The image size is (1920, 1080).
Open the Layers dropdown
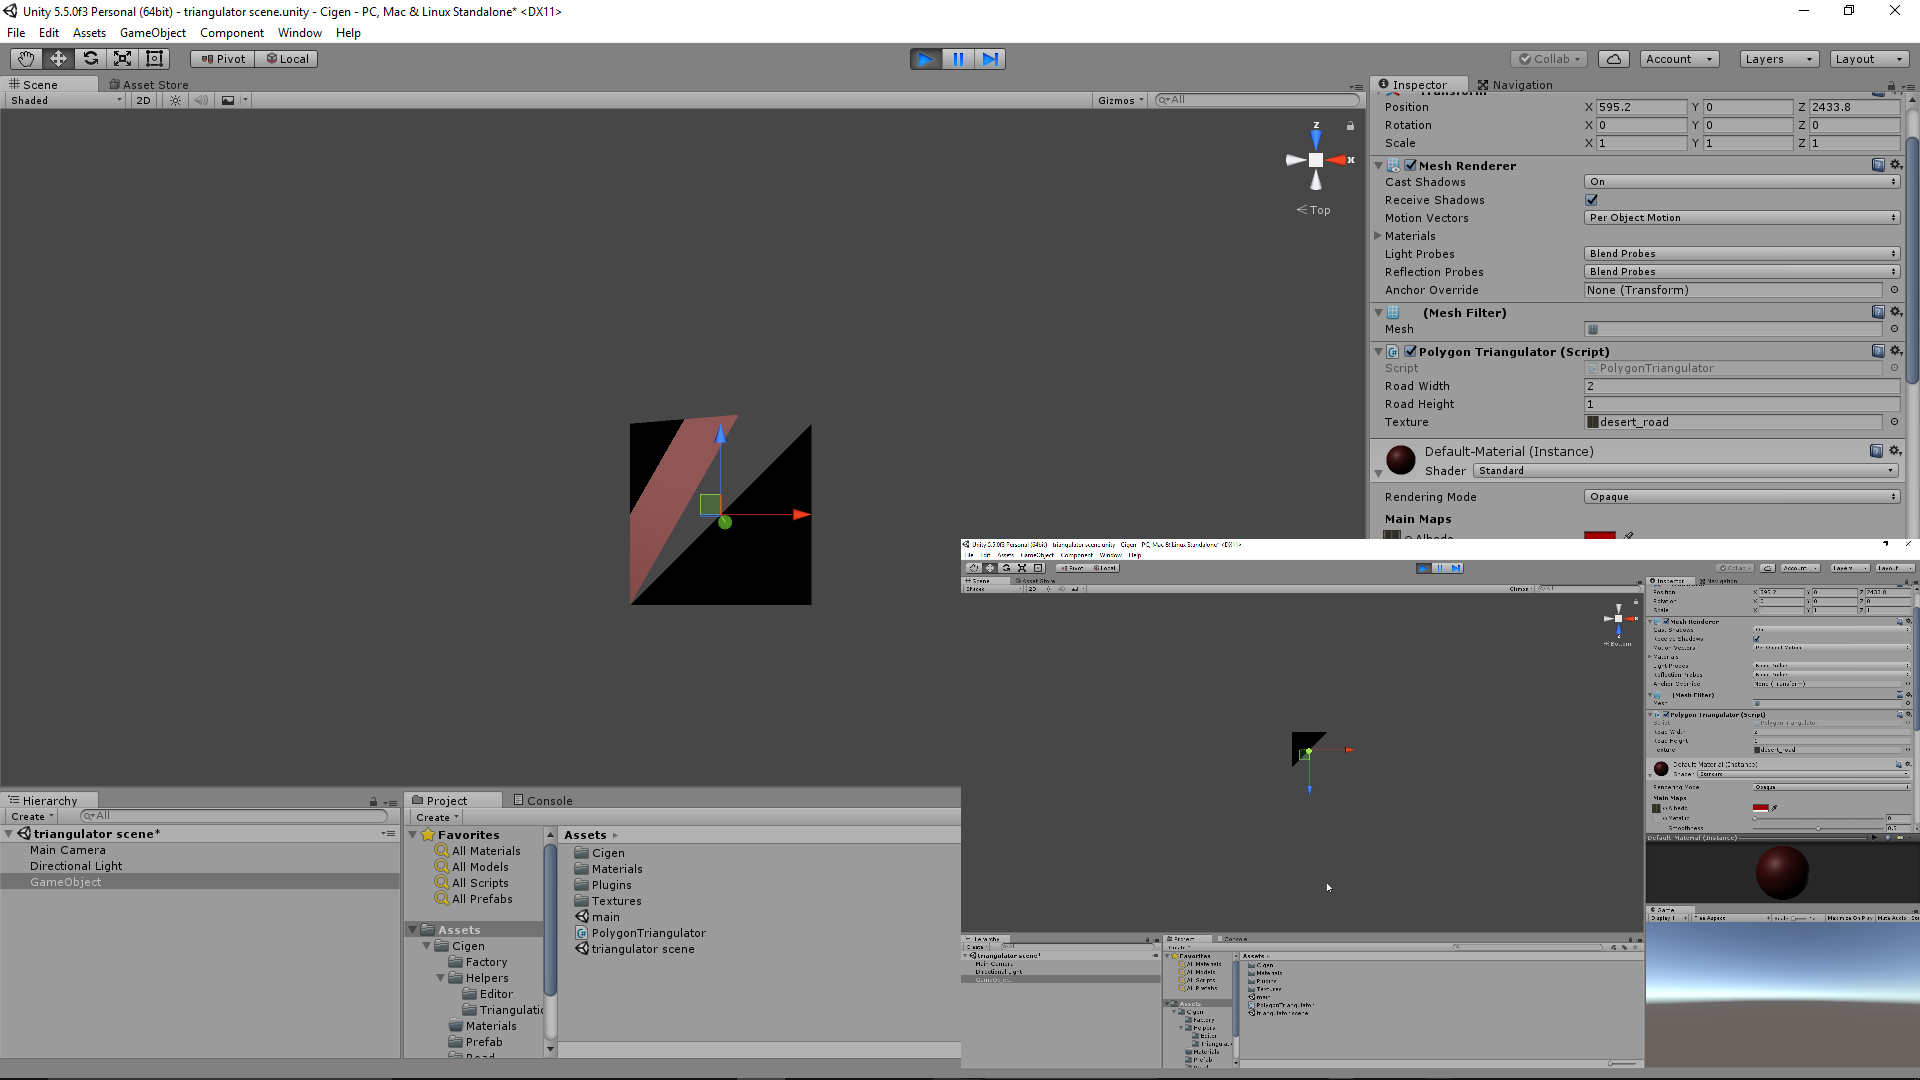click(x=1779, y=59)
